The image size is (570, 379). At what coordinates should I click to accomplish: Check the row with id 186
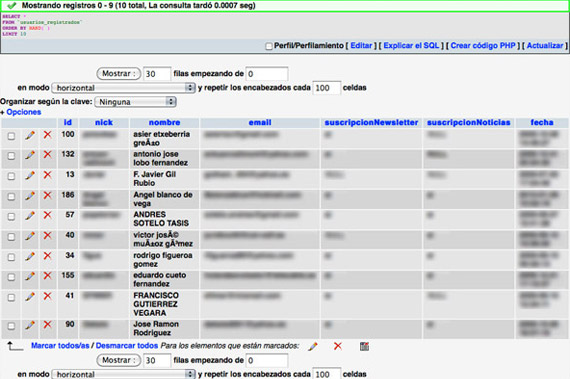[11, 197]
